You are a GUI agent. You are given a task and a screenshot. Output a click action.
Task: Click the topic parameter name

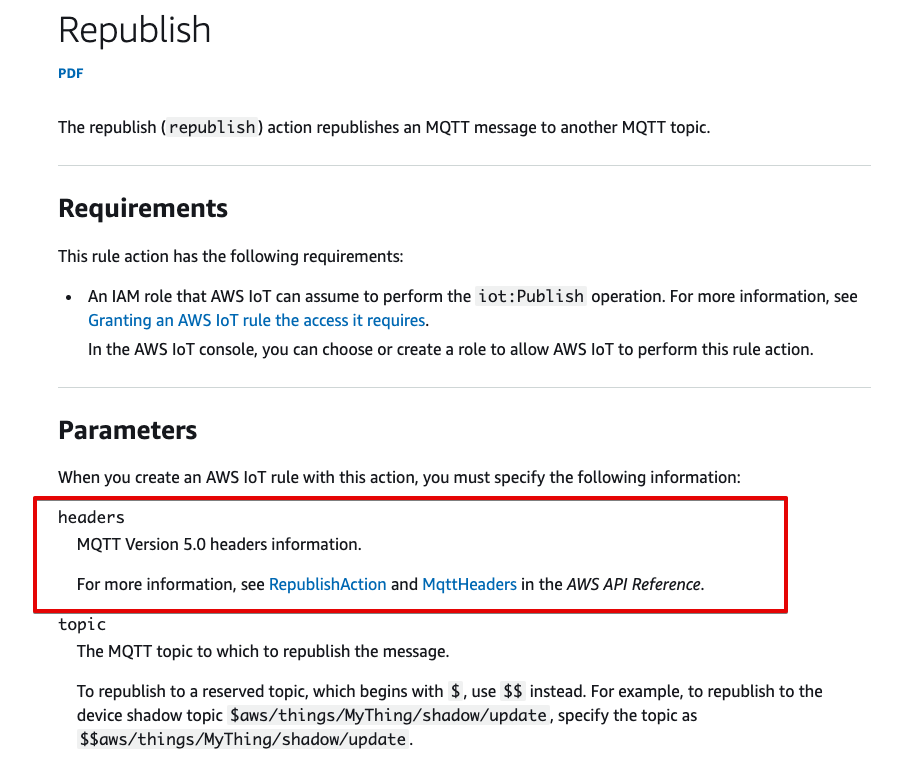click(82, 624)
